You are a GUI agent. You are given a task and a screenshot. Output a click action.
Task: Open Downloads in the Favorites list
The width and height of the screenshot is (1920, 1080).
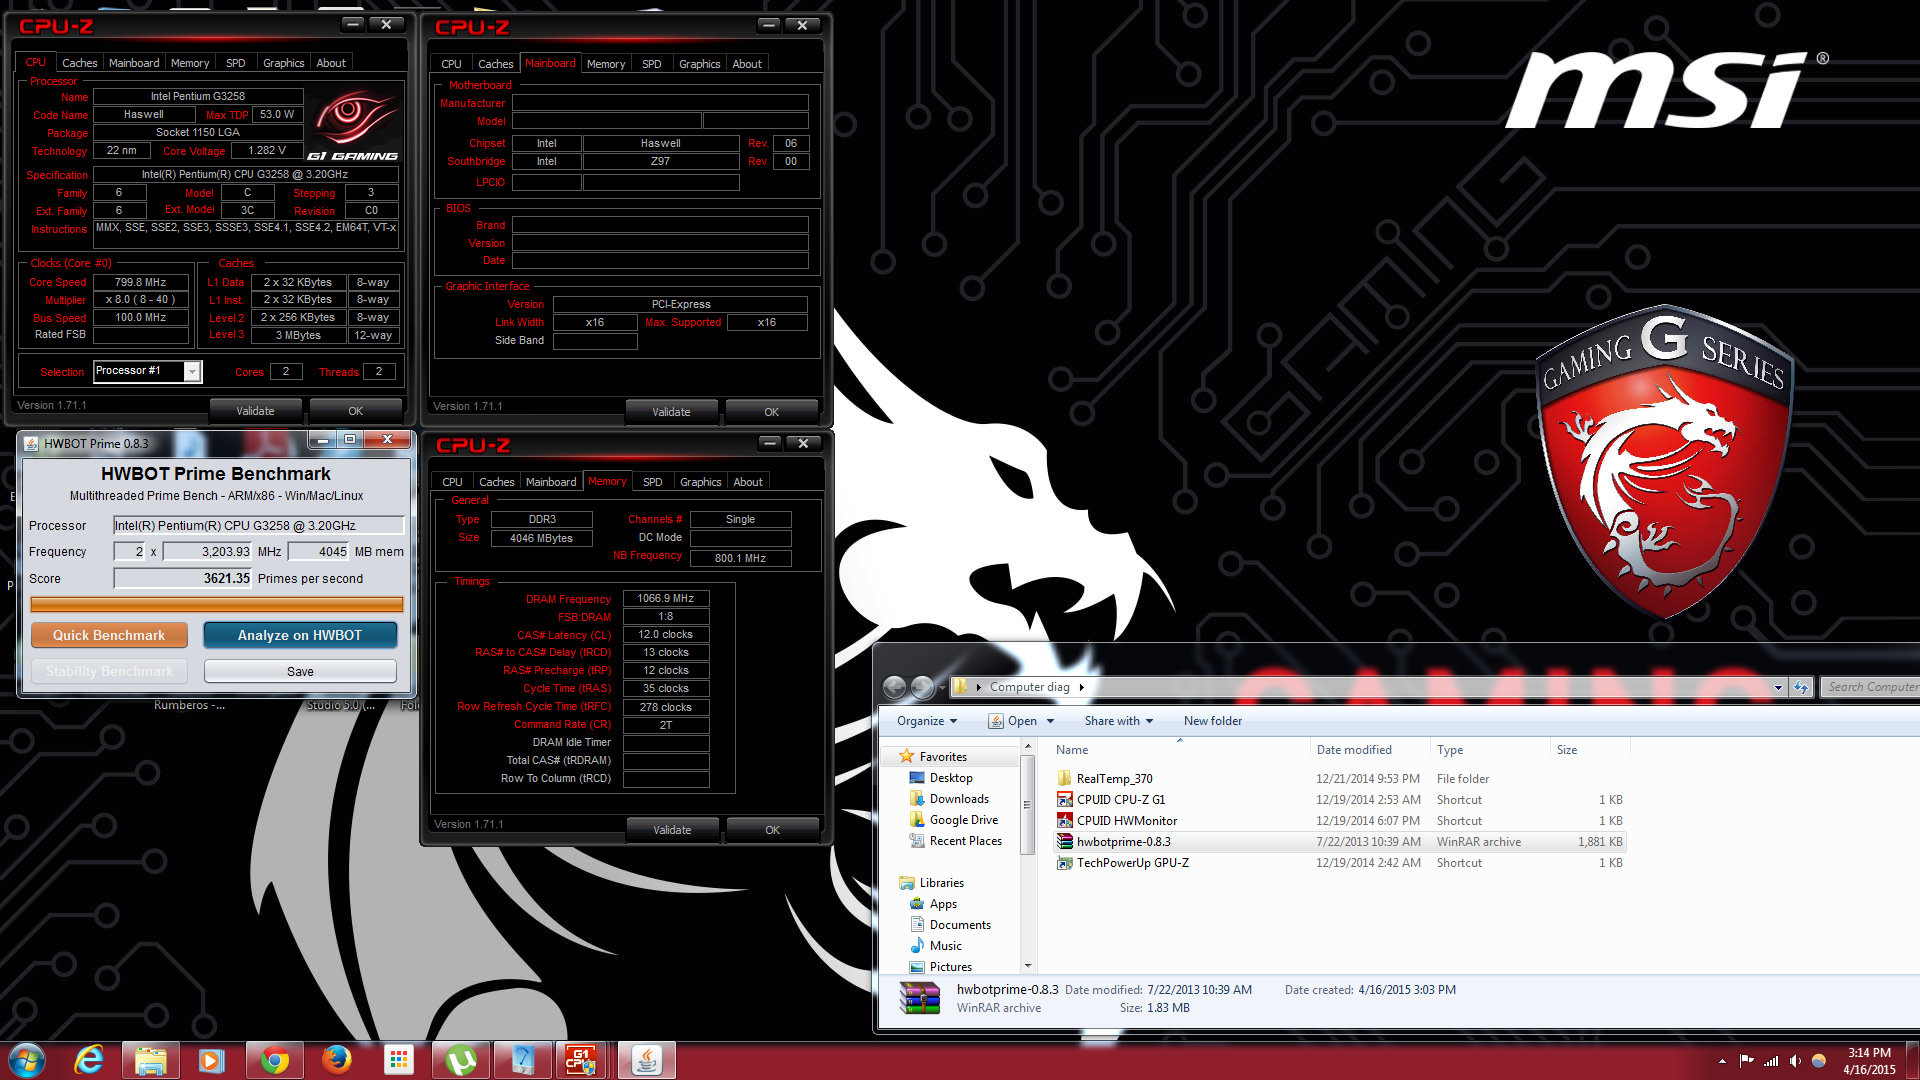click(x=958, y=799)
